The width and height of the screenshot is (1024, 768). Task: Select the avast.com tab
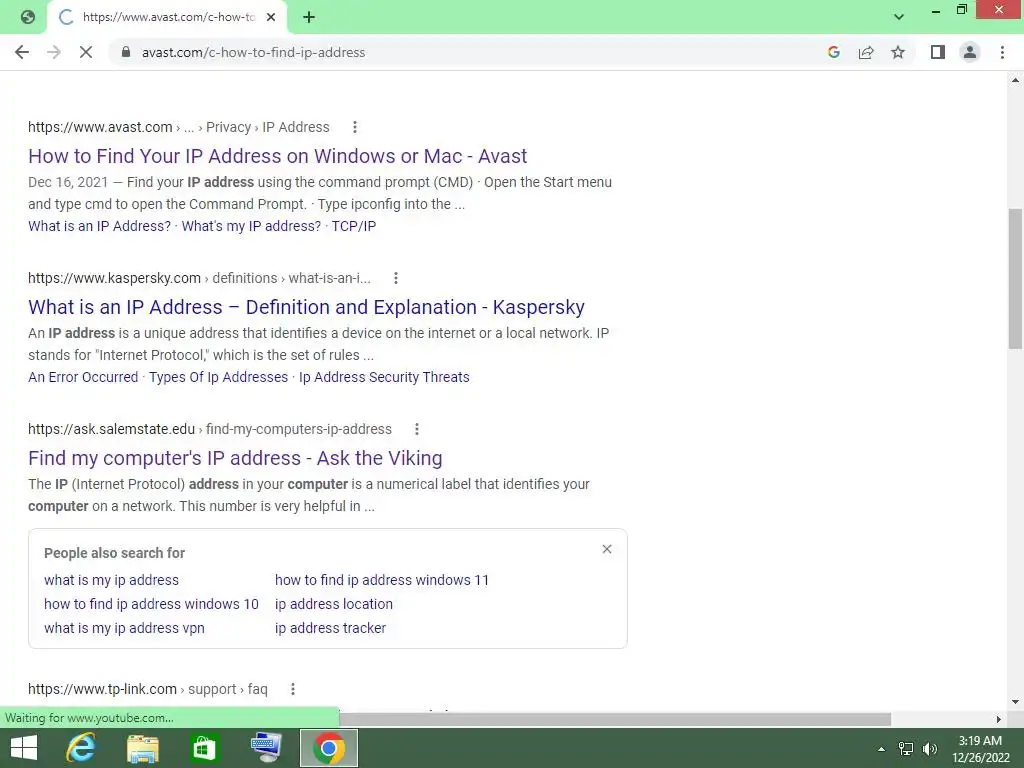coord(167,17)
